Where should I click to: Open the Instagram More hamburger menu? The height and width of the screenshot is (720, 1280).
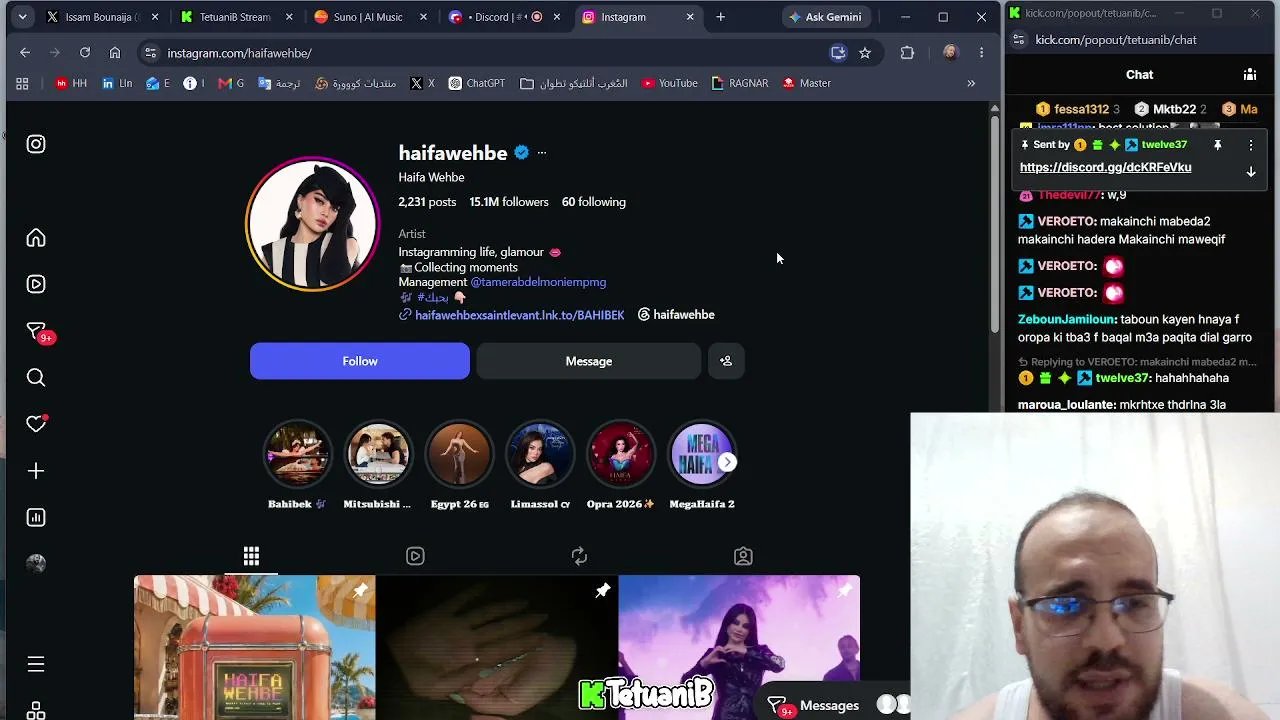coord(36,664)
